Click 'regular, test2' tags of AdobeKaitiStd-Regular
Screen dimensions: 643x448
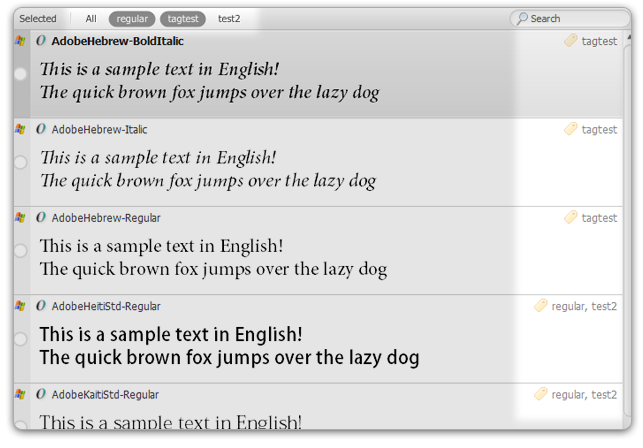click(584, 395)
